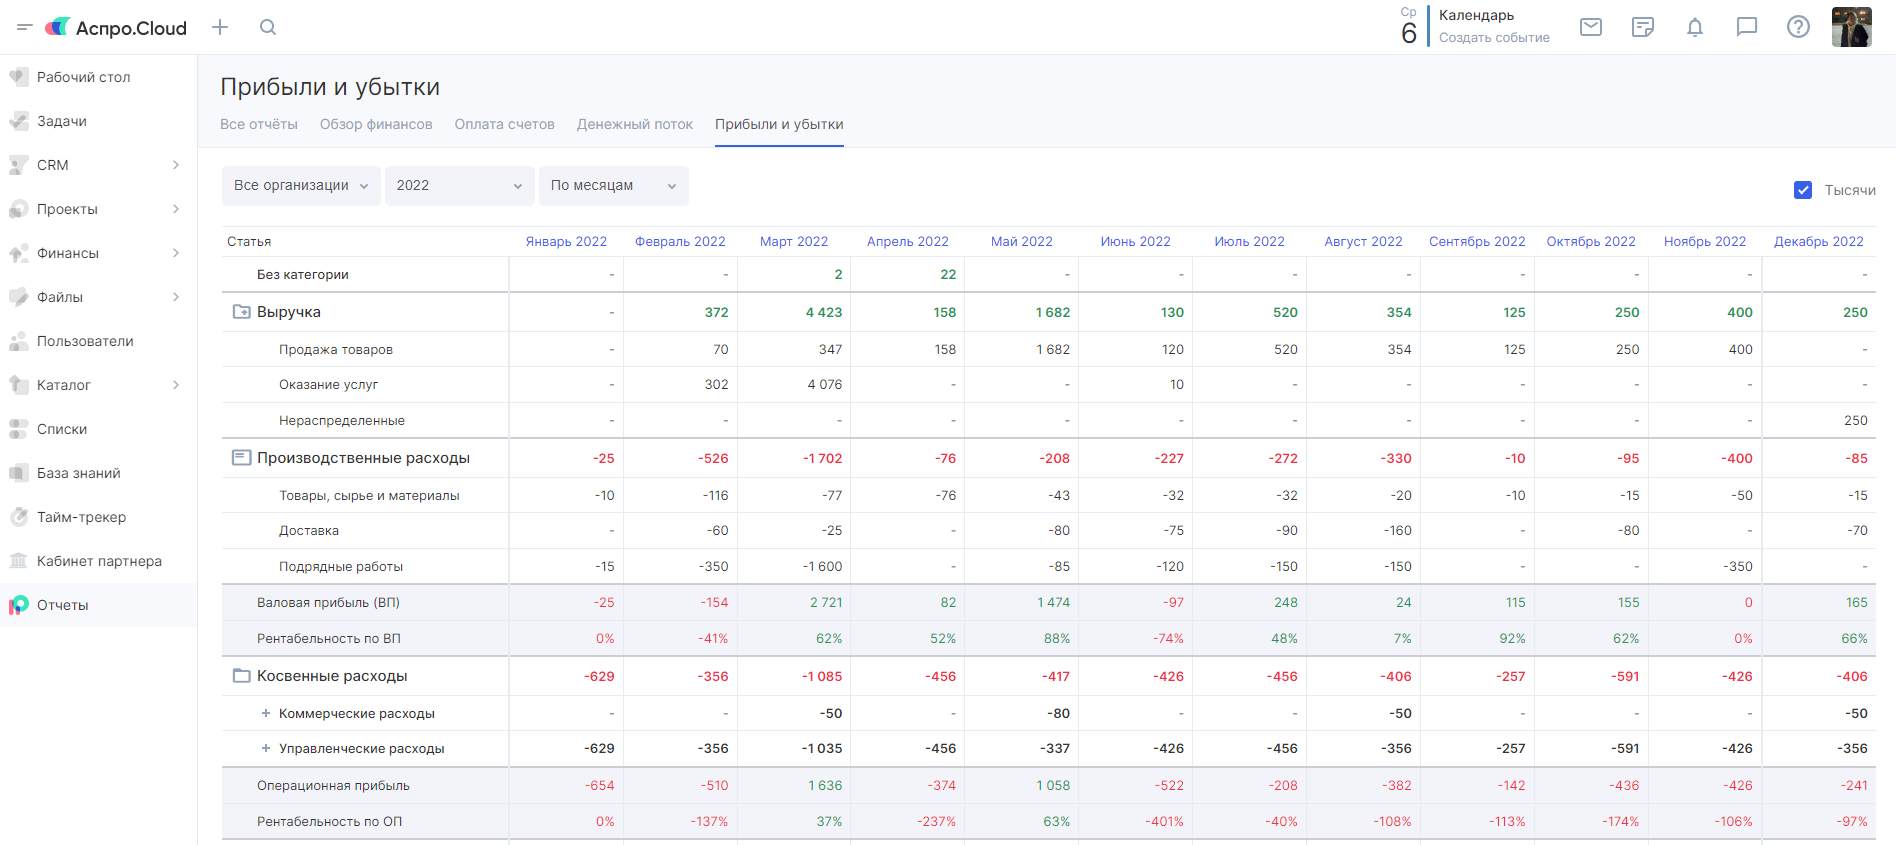Click the plus icon in the top bar
The image size is (1896, 845).
pos(220,27)
